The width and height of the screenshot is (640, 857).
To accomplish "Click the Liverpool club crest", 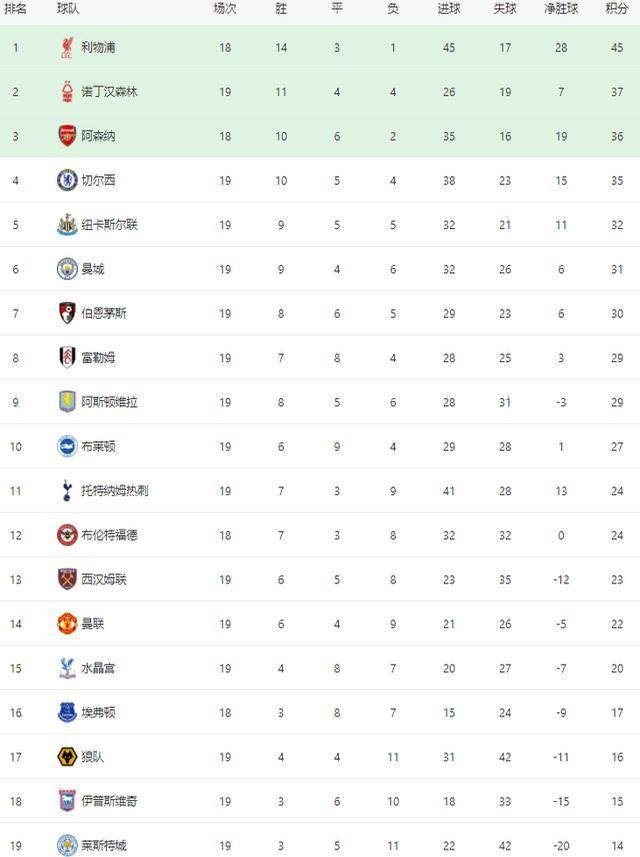I will coord(67,48).
